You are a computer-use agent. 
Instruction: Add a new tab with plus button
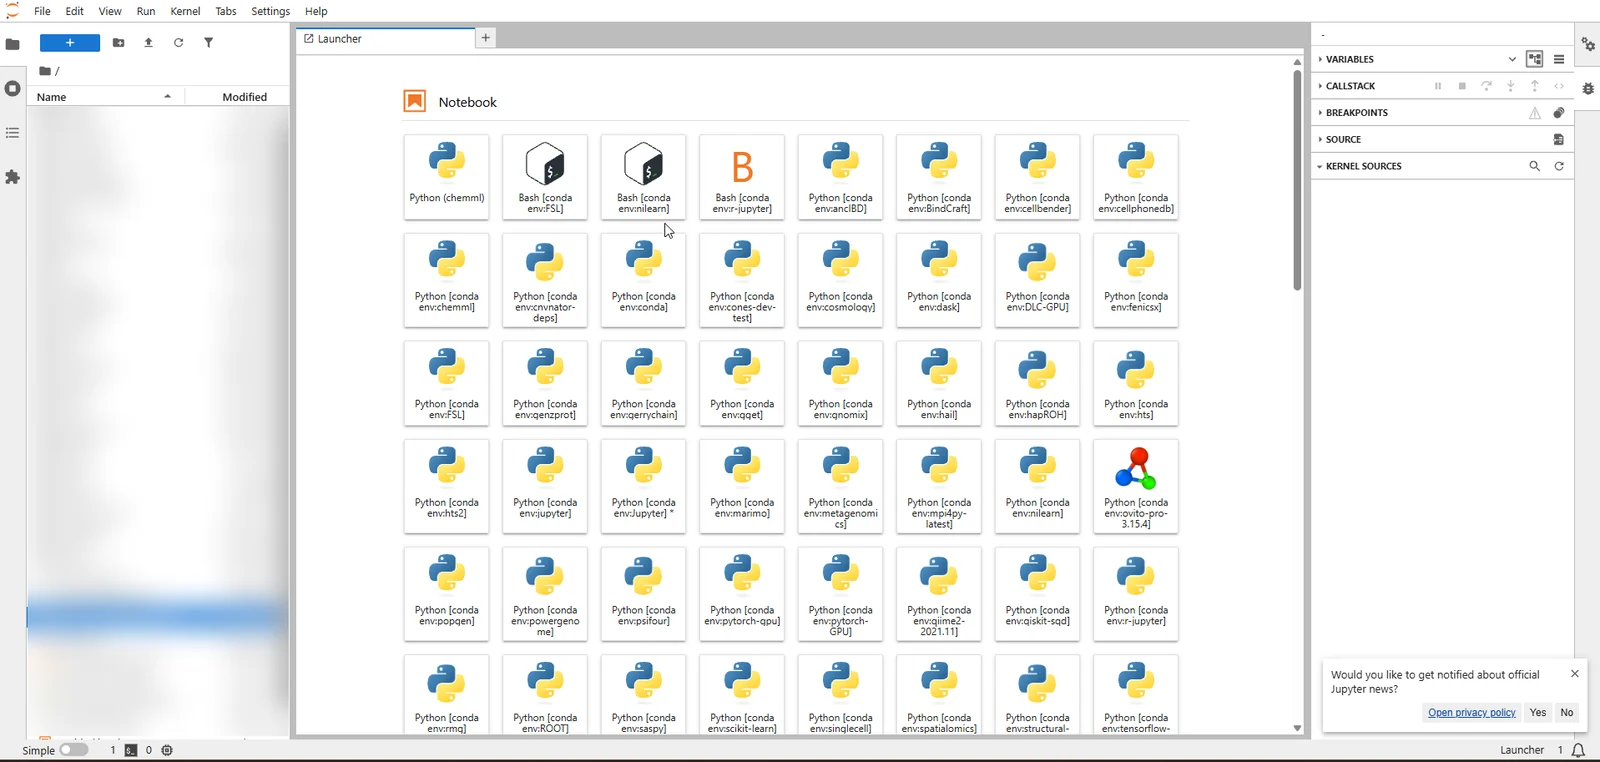point(485,38)
